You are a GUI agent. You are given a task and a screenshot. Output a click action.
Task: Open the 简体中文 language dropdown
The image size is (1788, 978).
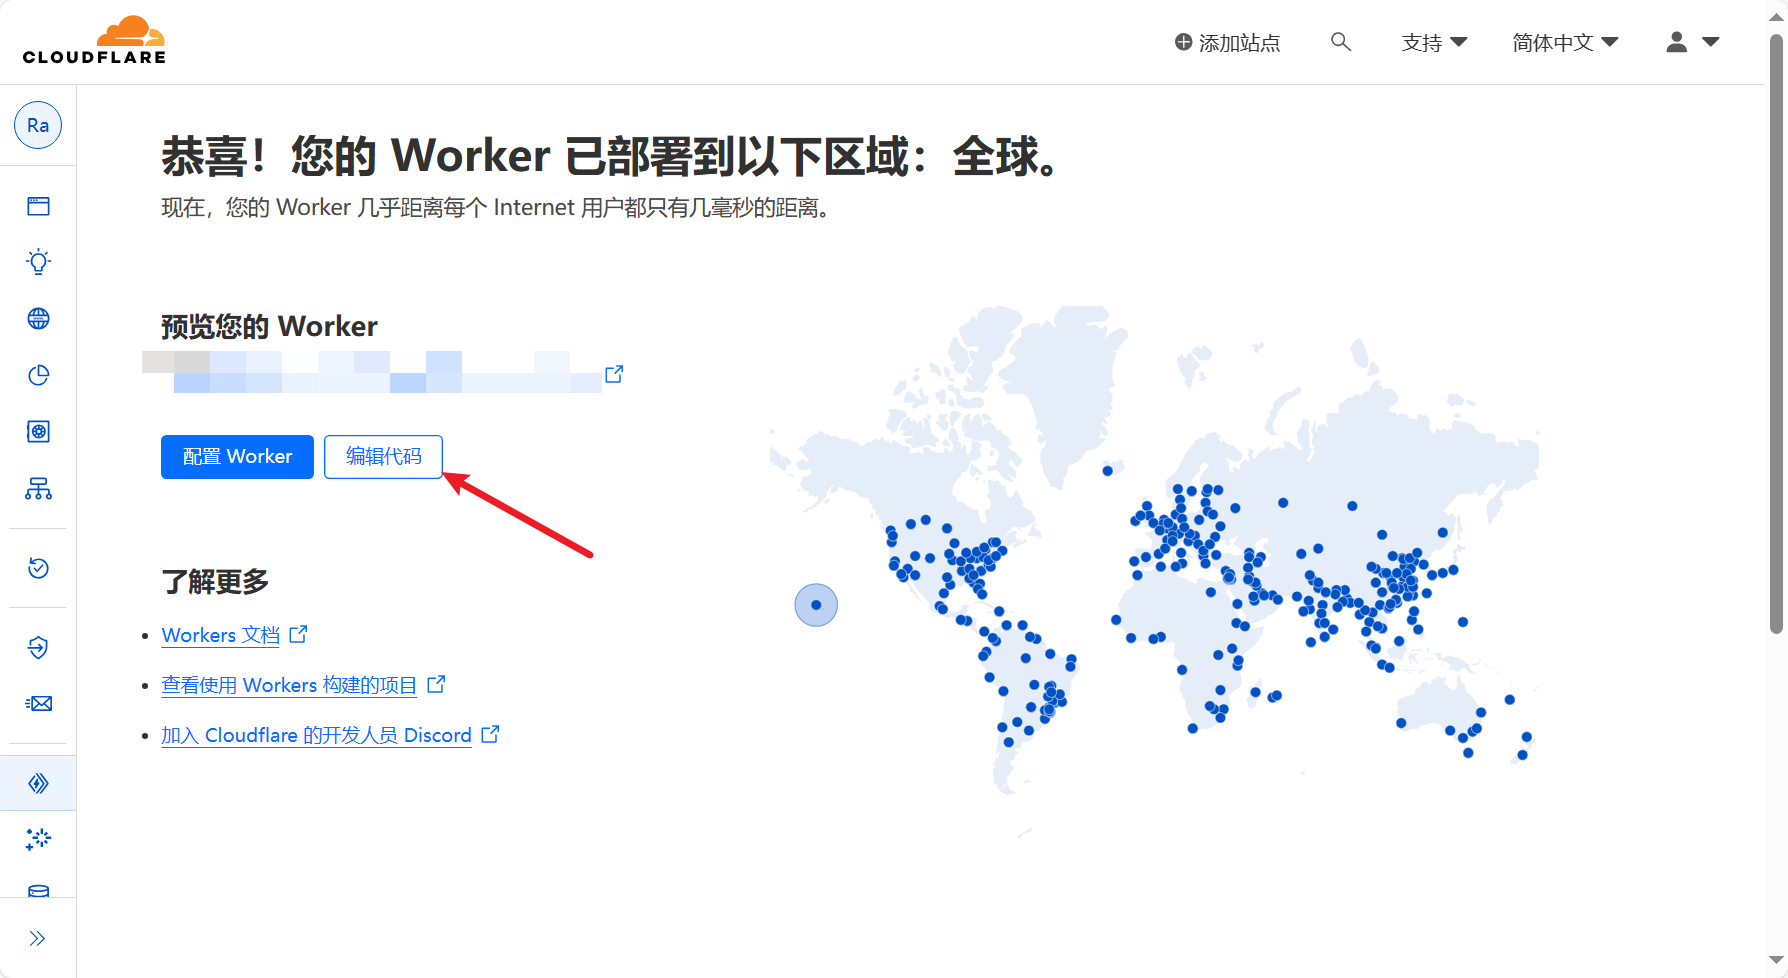(1564, 43)
